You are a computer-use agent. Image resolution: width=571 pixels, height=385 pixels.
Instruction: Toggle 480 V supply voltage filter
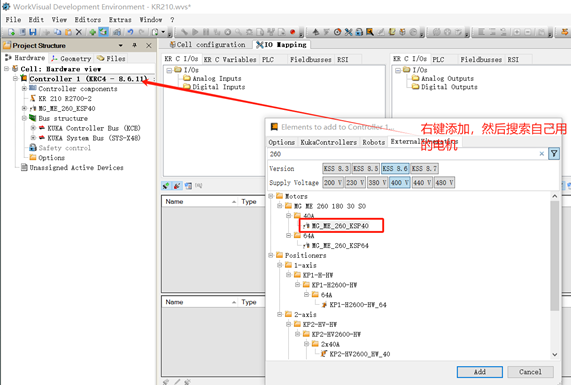[444, 182]
